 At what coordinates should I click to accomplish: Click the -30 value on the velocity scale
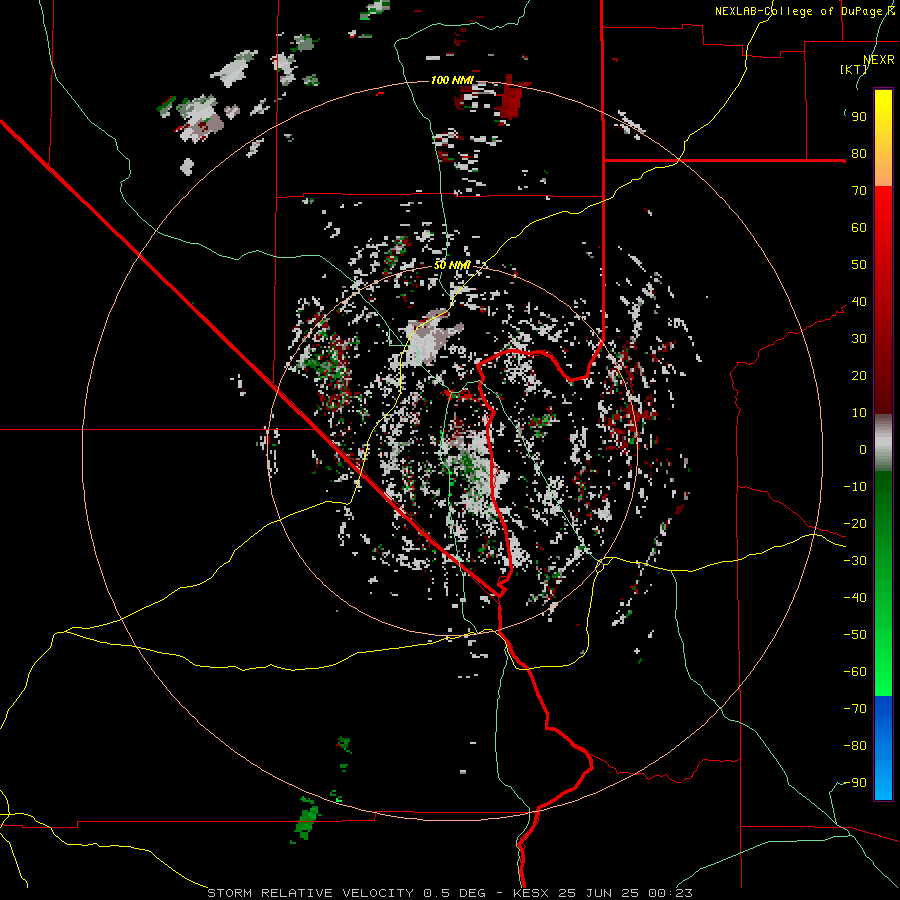tap(855, 561)
